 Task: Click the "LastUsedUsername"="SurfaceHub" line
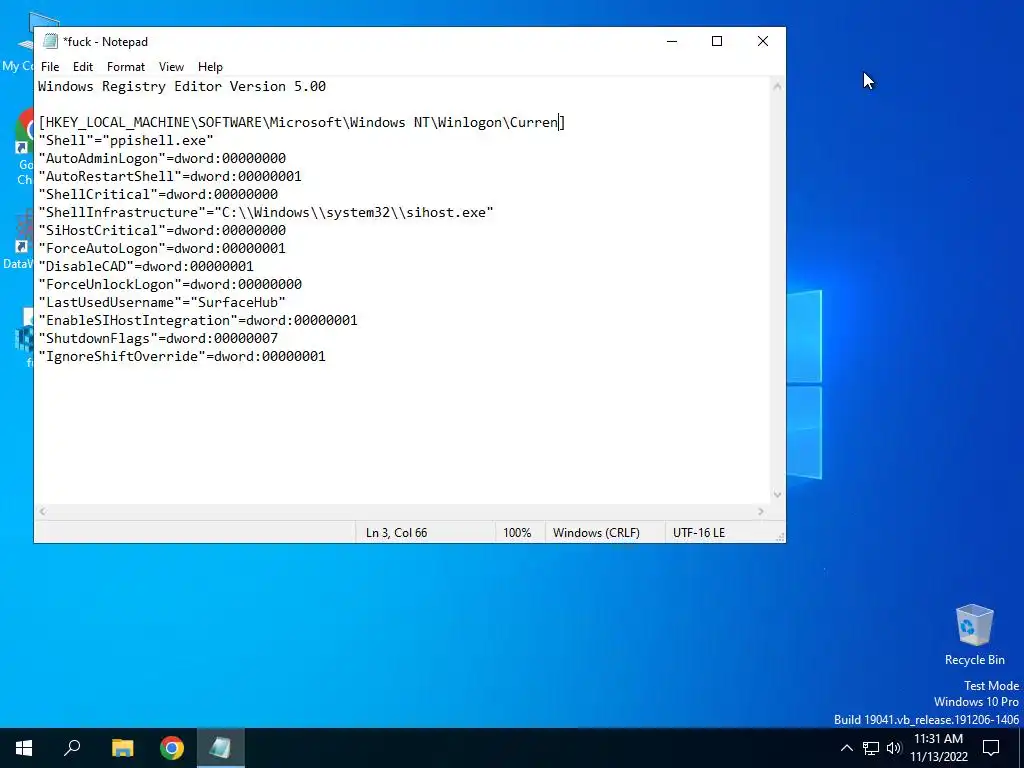pyautogui.click(x=162, y=302)
